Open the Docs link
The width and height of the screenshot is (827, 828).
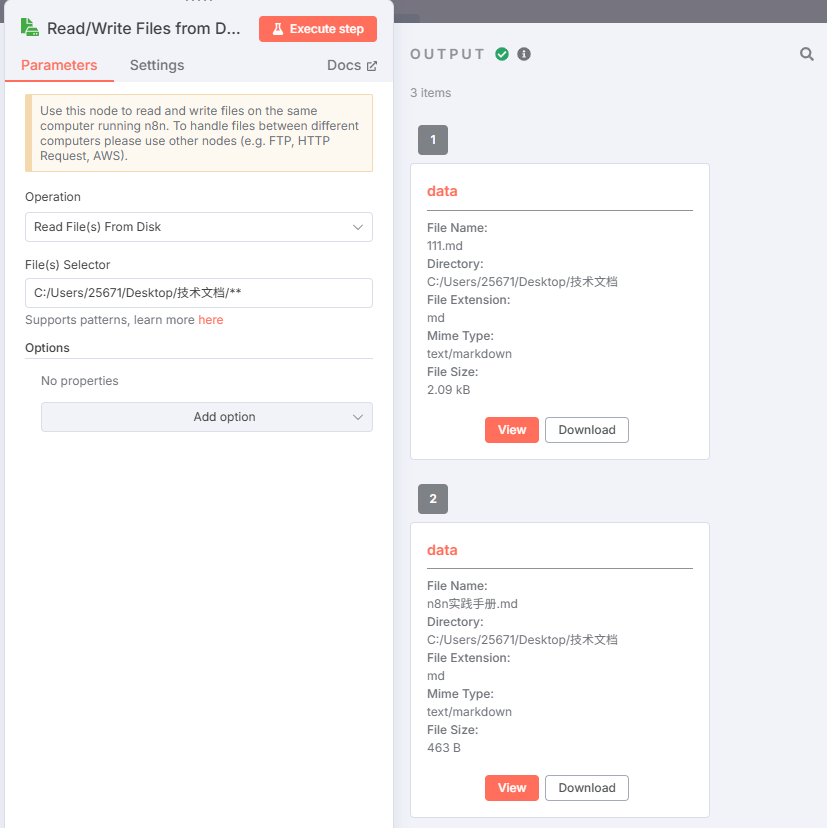352,65
